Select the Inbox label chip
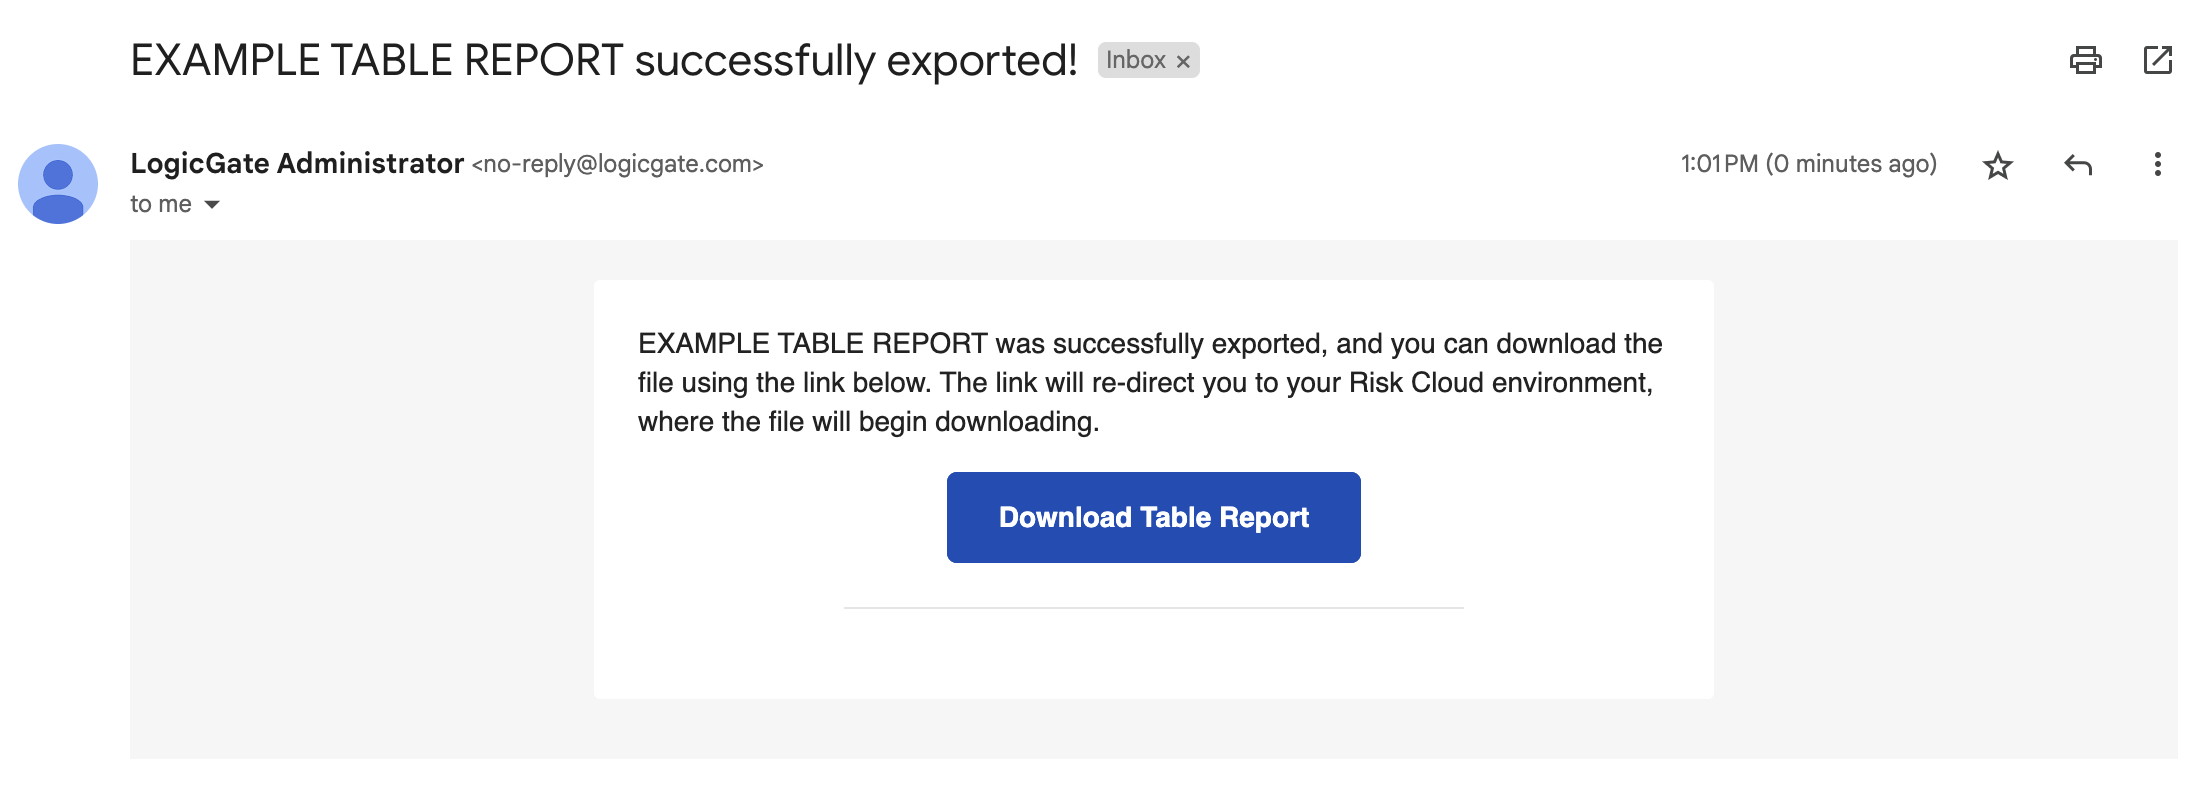Screen dimensions: 2202x792 click(1136, 60)
